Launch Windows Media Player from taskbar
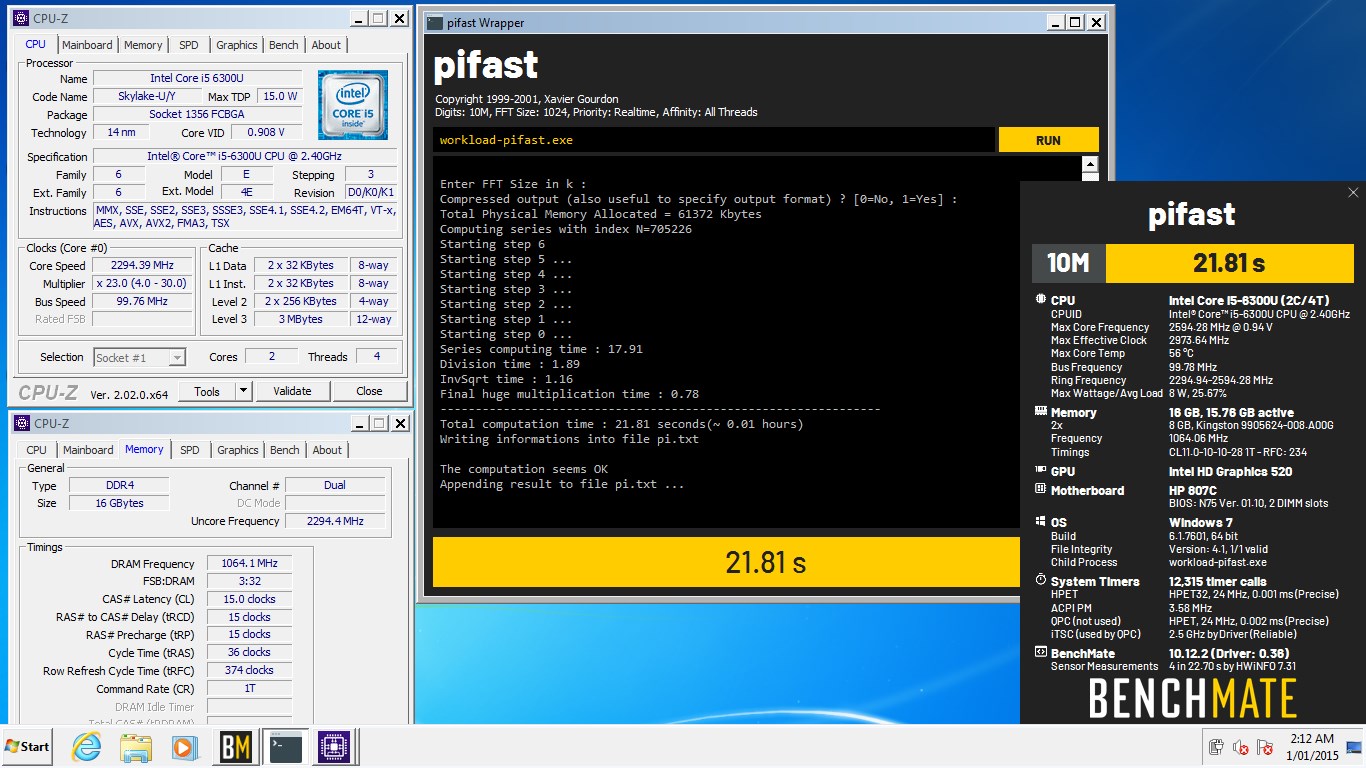 (183, 747)
